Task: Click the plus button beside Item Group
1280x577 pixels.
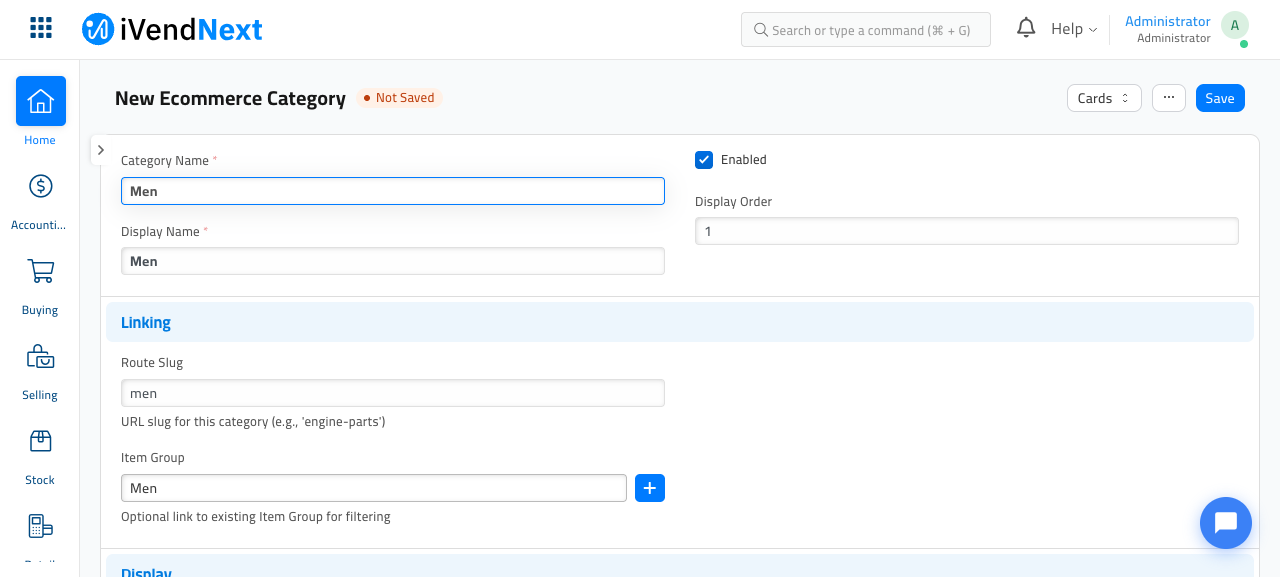Action: (650, 488)
